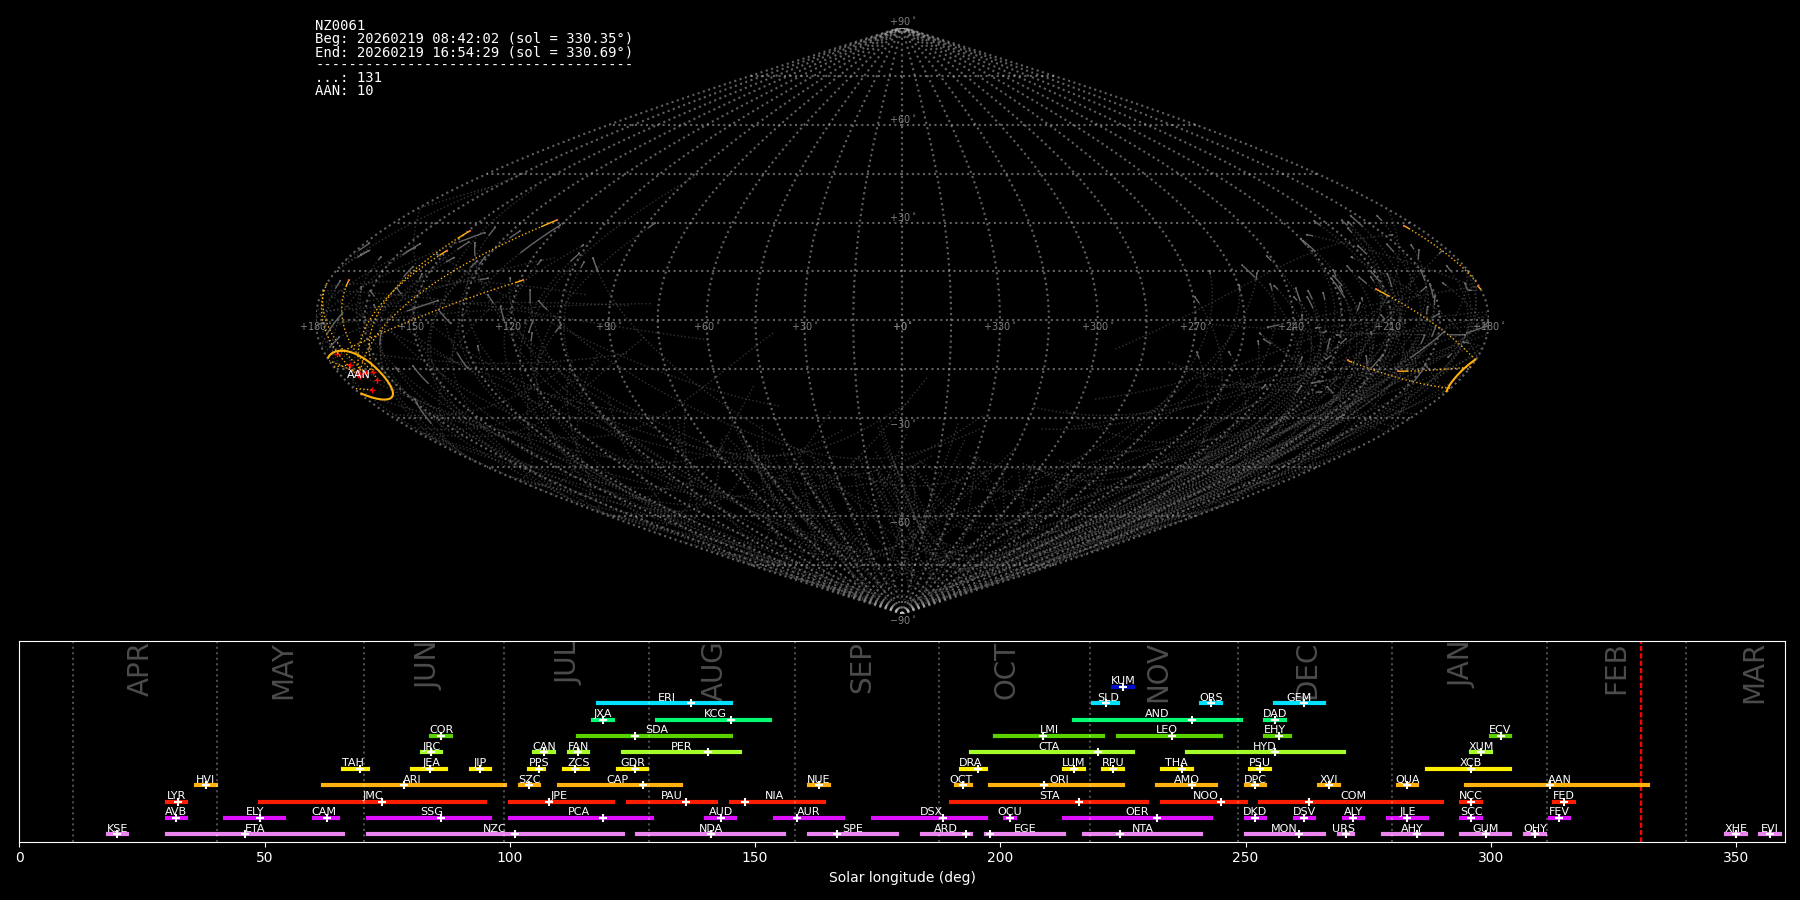Click the AAN radiant label on the sky map

pyautogui.click(x=358, y=374)
